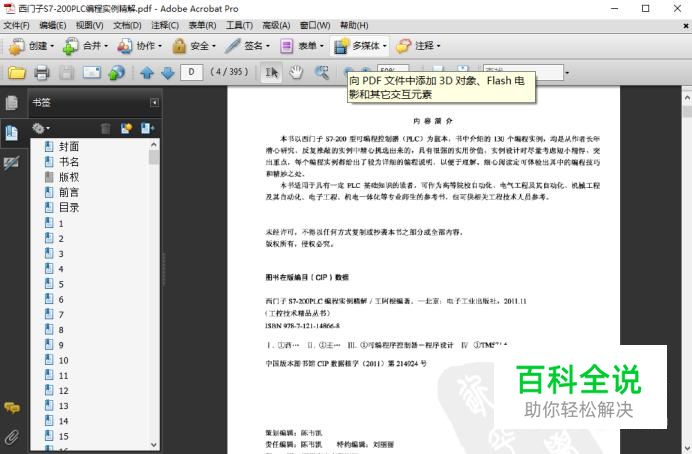Select the 版权 bookmark
692x454 pixels.
pyautogui.click(x=69, y=177)
